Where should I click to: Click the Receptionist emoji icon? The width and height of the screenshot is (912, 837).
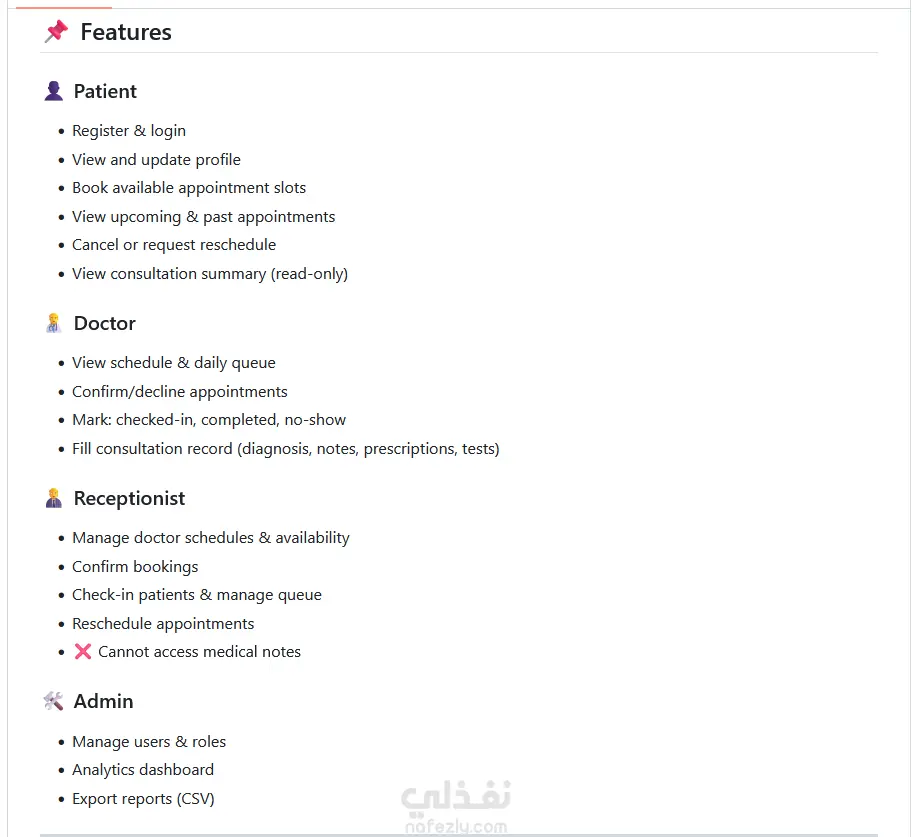click(54, 498)
